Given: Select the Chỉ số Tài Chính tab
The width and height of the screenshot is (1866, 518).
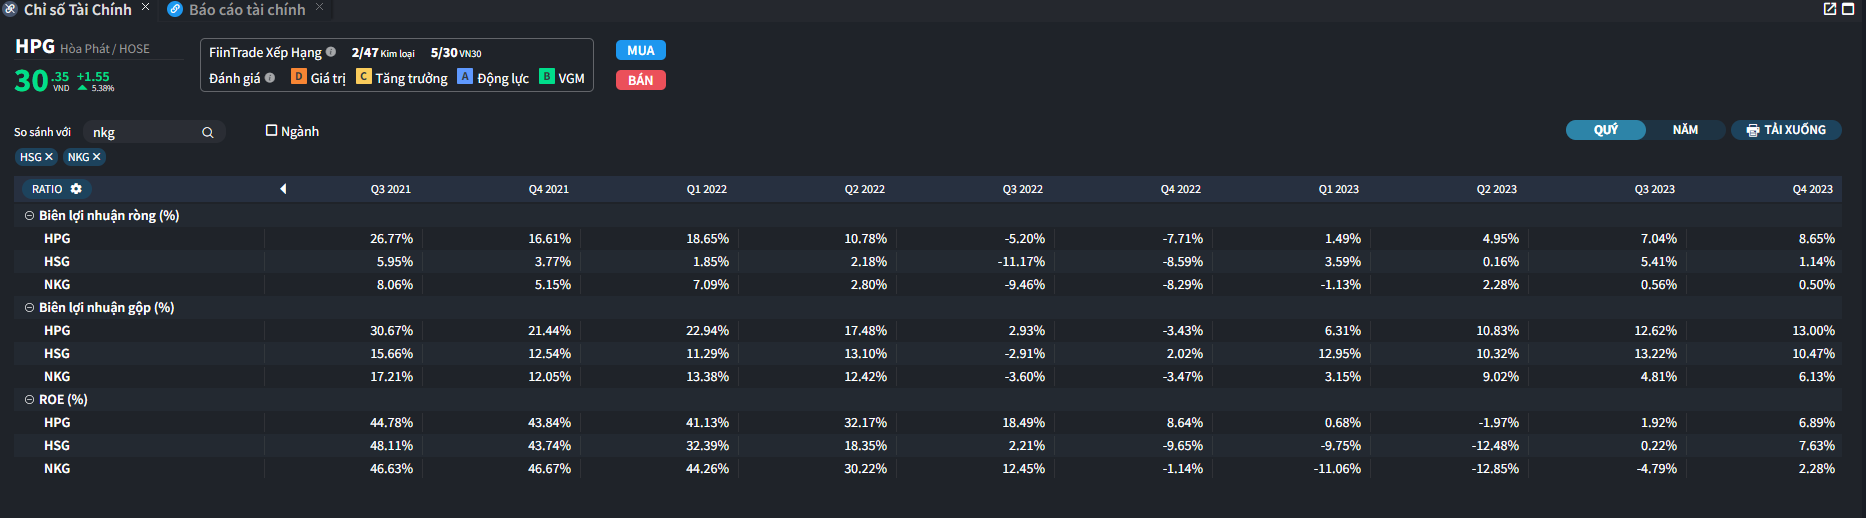Looking at the screenshot, I should 77,10.
